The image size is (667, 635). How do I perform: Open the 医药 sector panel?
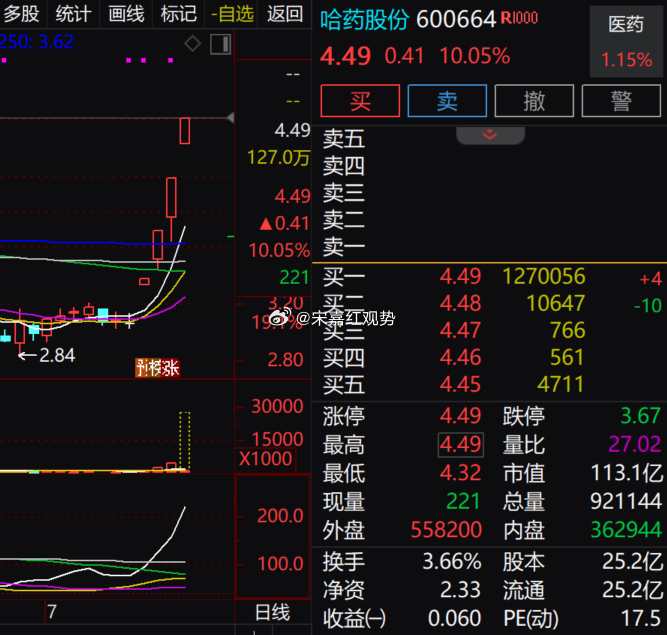click(626, 41)
